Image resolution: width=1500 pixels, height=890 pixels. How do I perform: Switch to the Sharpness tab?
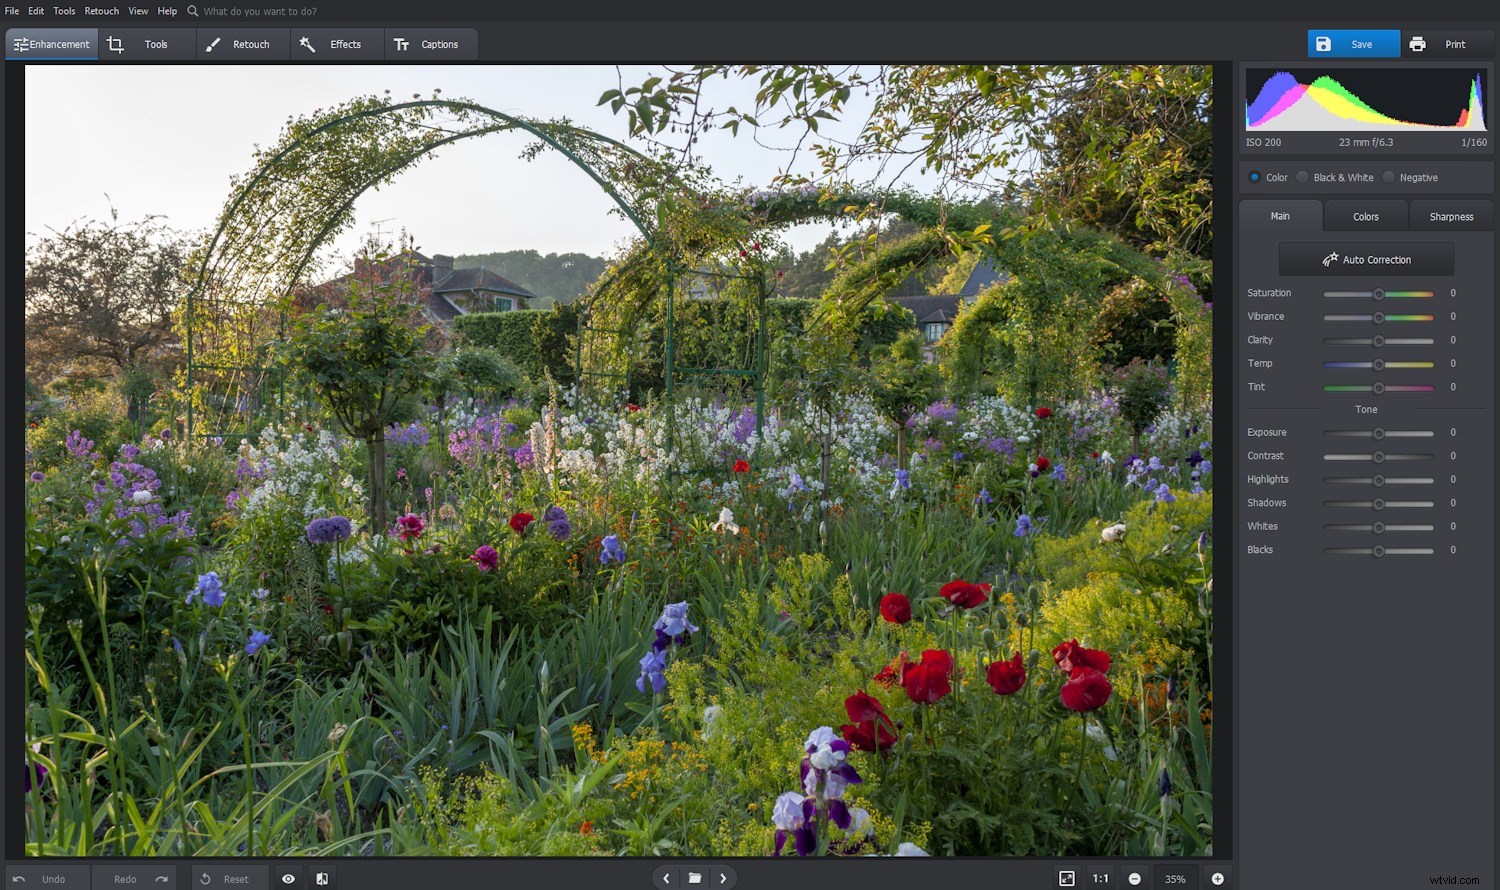click(x=1451, y=216)
